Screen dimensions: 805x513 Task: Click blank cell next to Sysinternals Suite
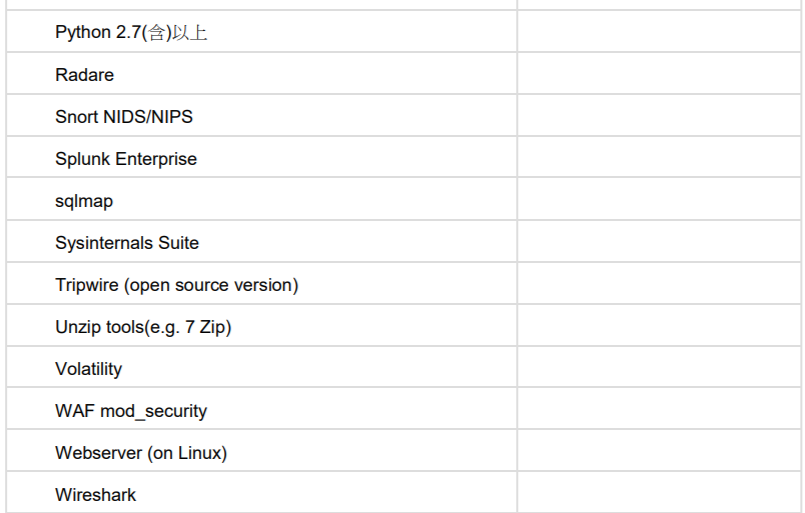point(659,241)
